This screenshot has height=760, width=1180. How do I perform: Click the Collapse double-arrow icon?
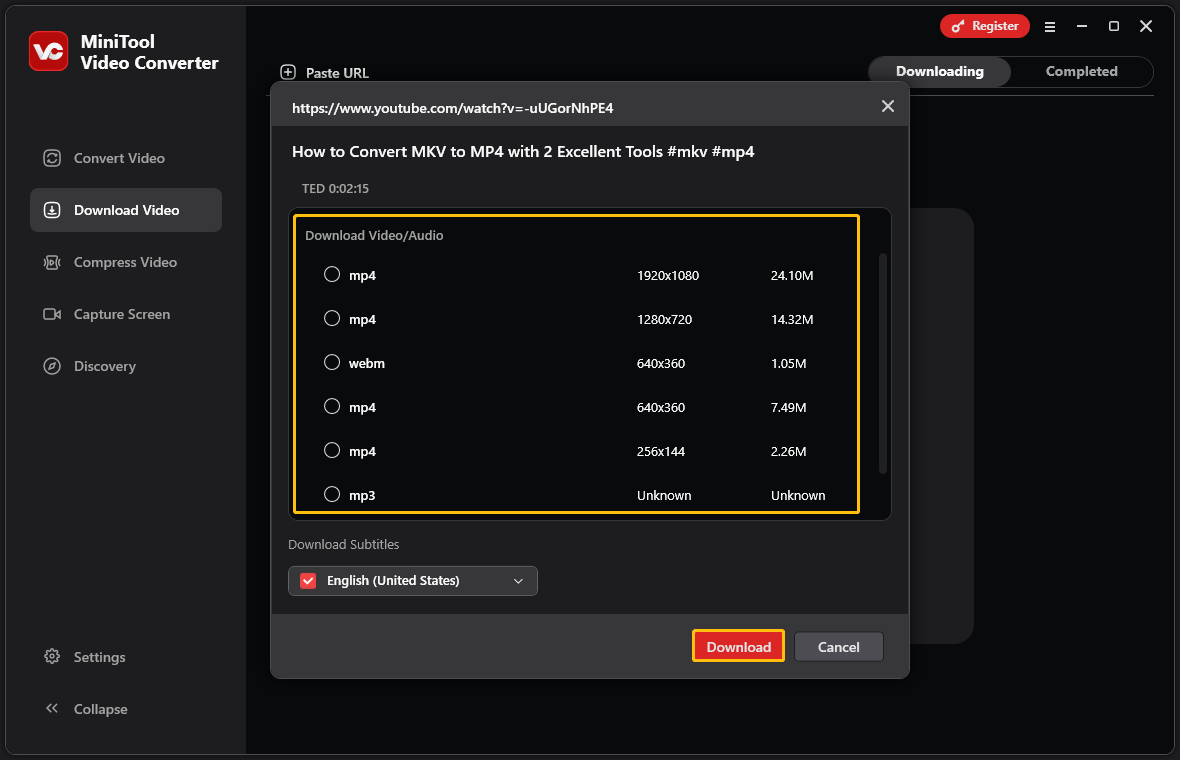tap(52, 708)
